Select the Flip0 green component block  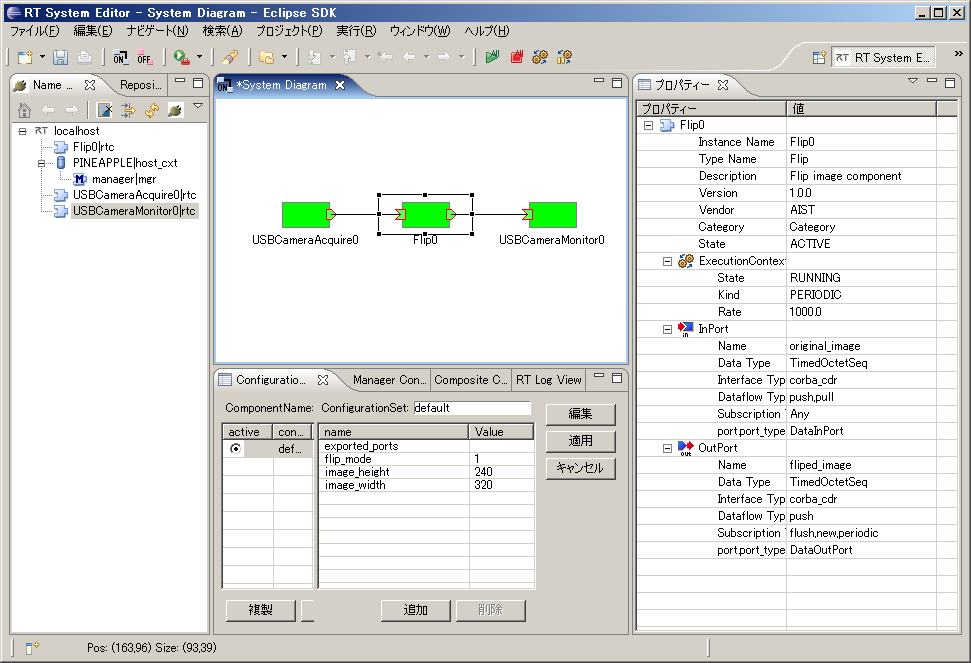point(425,215)
